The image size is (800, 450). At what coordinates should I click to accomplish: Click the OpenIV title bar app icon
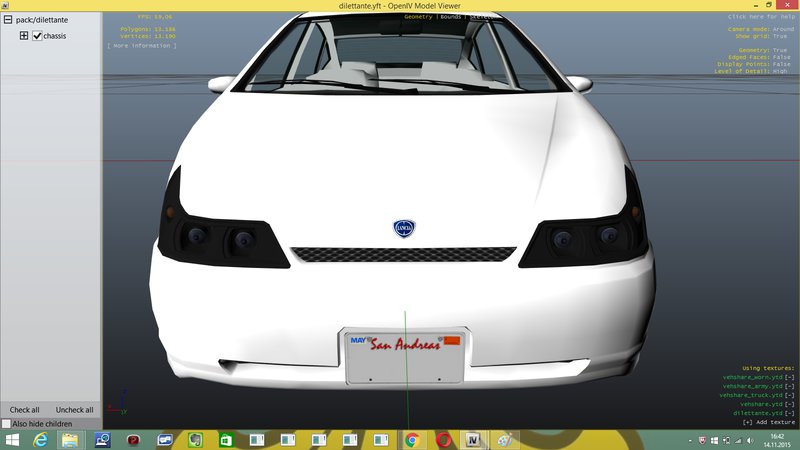[5, 5]
